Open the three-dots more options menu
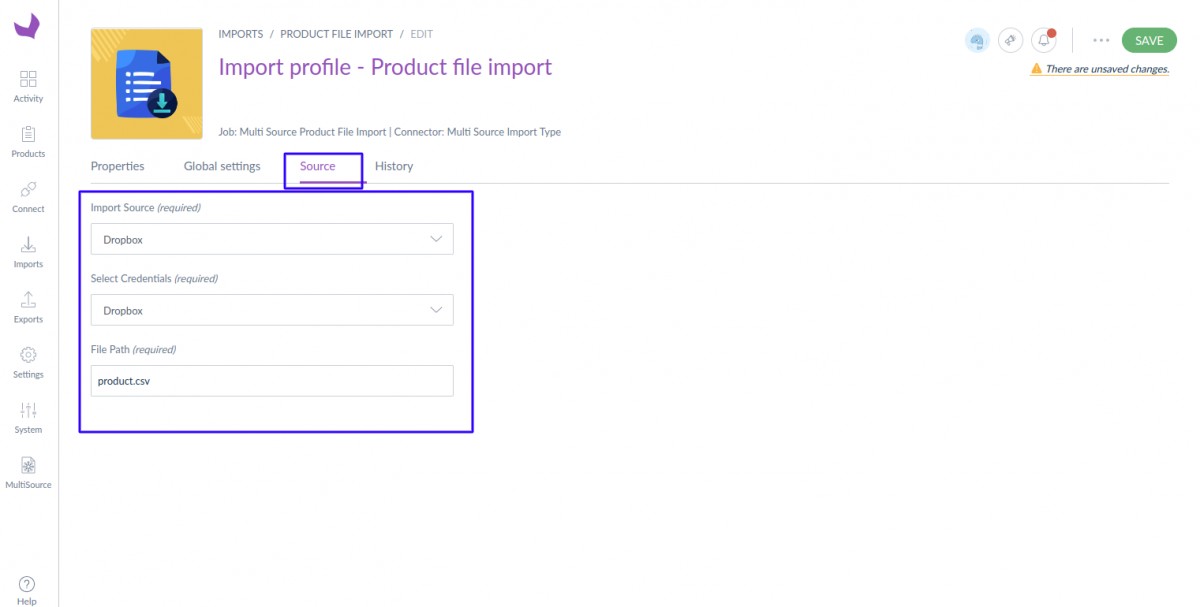This screenshot has height=607, width=1200. pyautogui.click(x=1101, y=40)
